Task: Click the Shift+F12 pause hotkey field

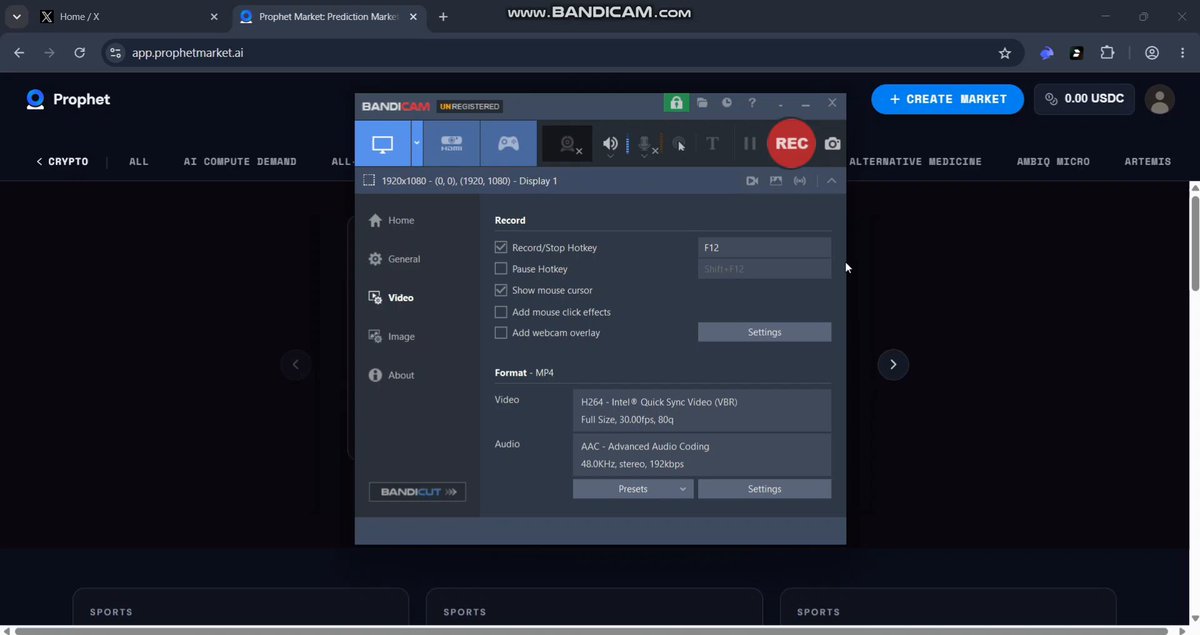Action: click(x=764, y=269)
